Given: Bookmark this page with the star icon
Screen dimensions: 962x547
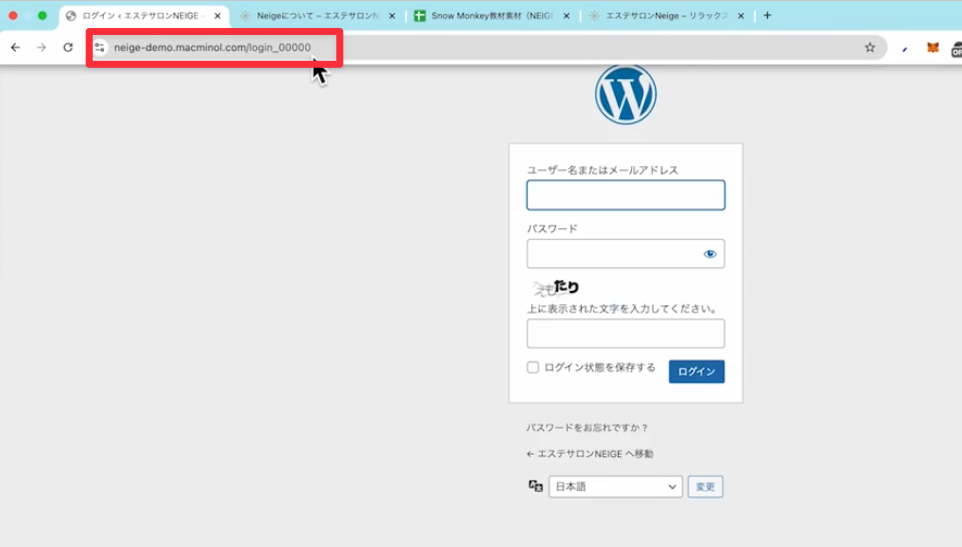Looking at the screenshot, I should pyautogui.click(x=870, y=47).
